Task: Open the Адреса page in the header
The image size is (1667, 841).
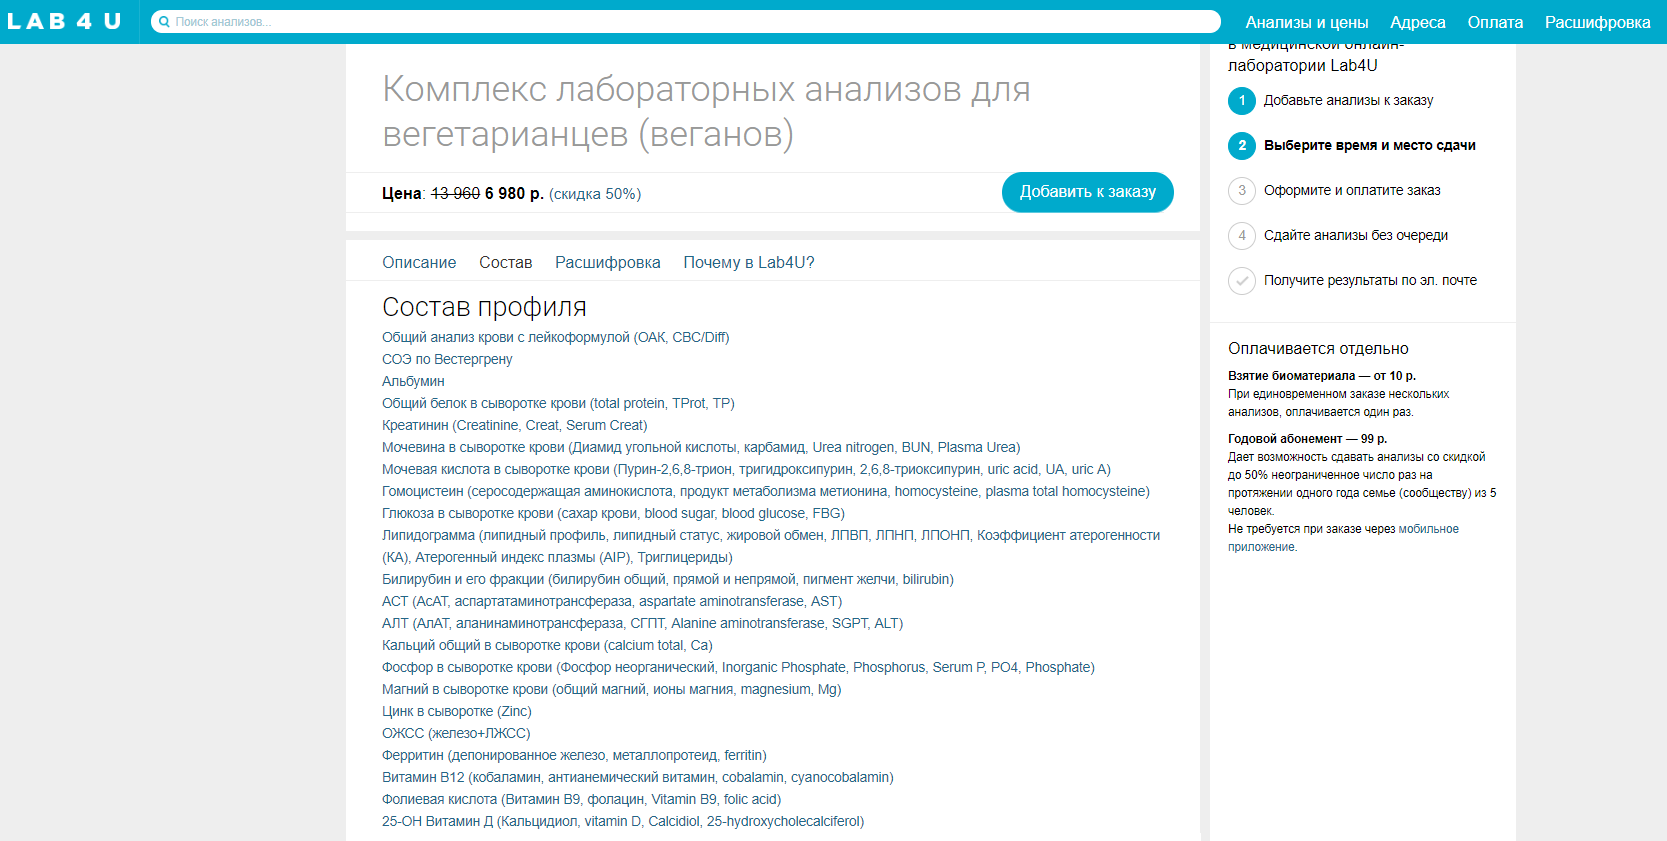Action: (1417, 22)
